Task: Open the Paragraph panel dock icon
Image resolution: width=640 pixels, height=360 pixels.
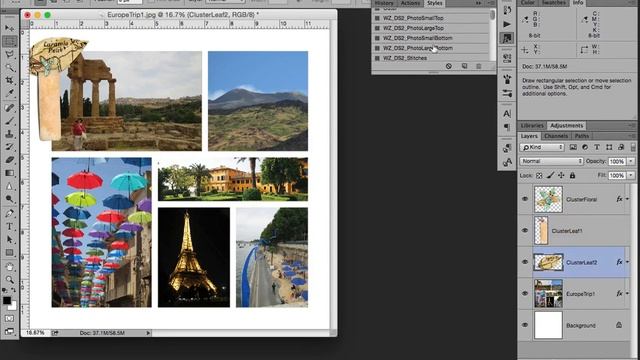Action: [507, 127]
